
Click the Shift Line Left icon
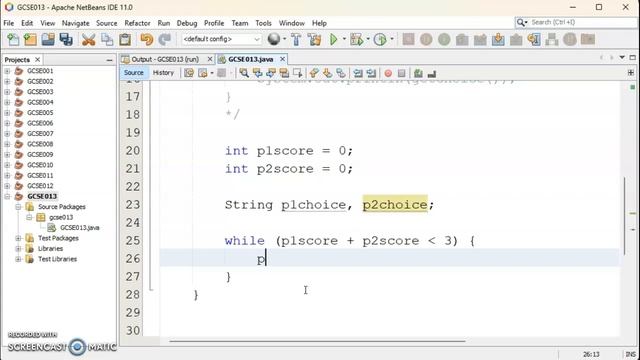(358, 73)
